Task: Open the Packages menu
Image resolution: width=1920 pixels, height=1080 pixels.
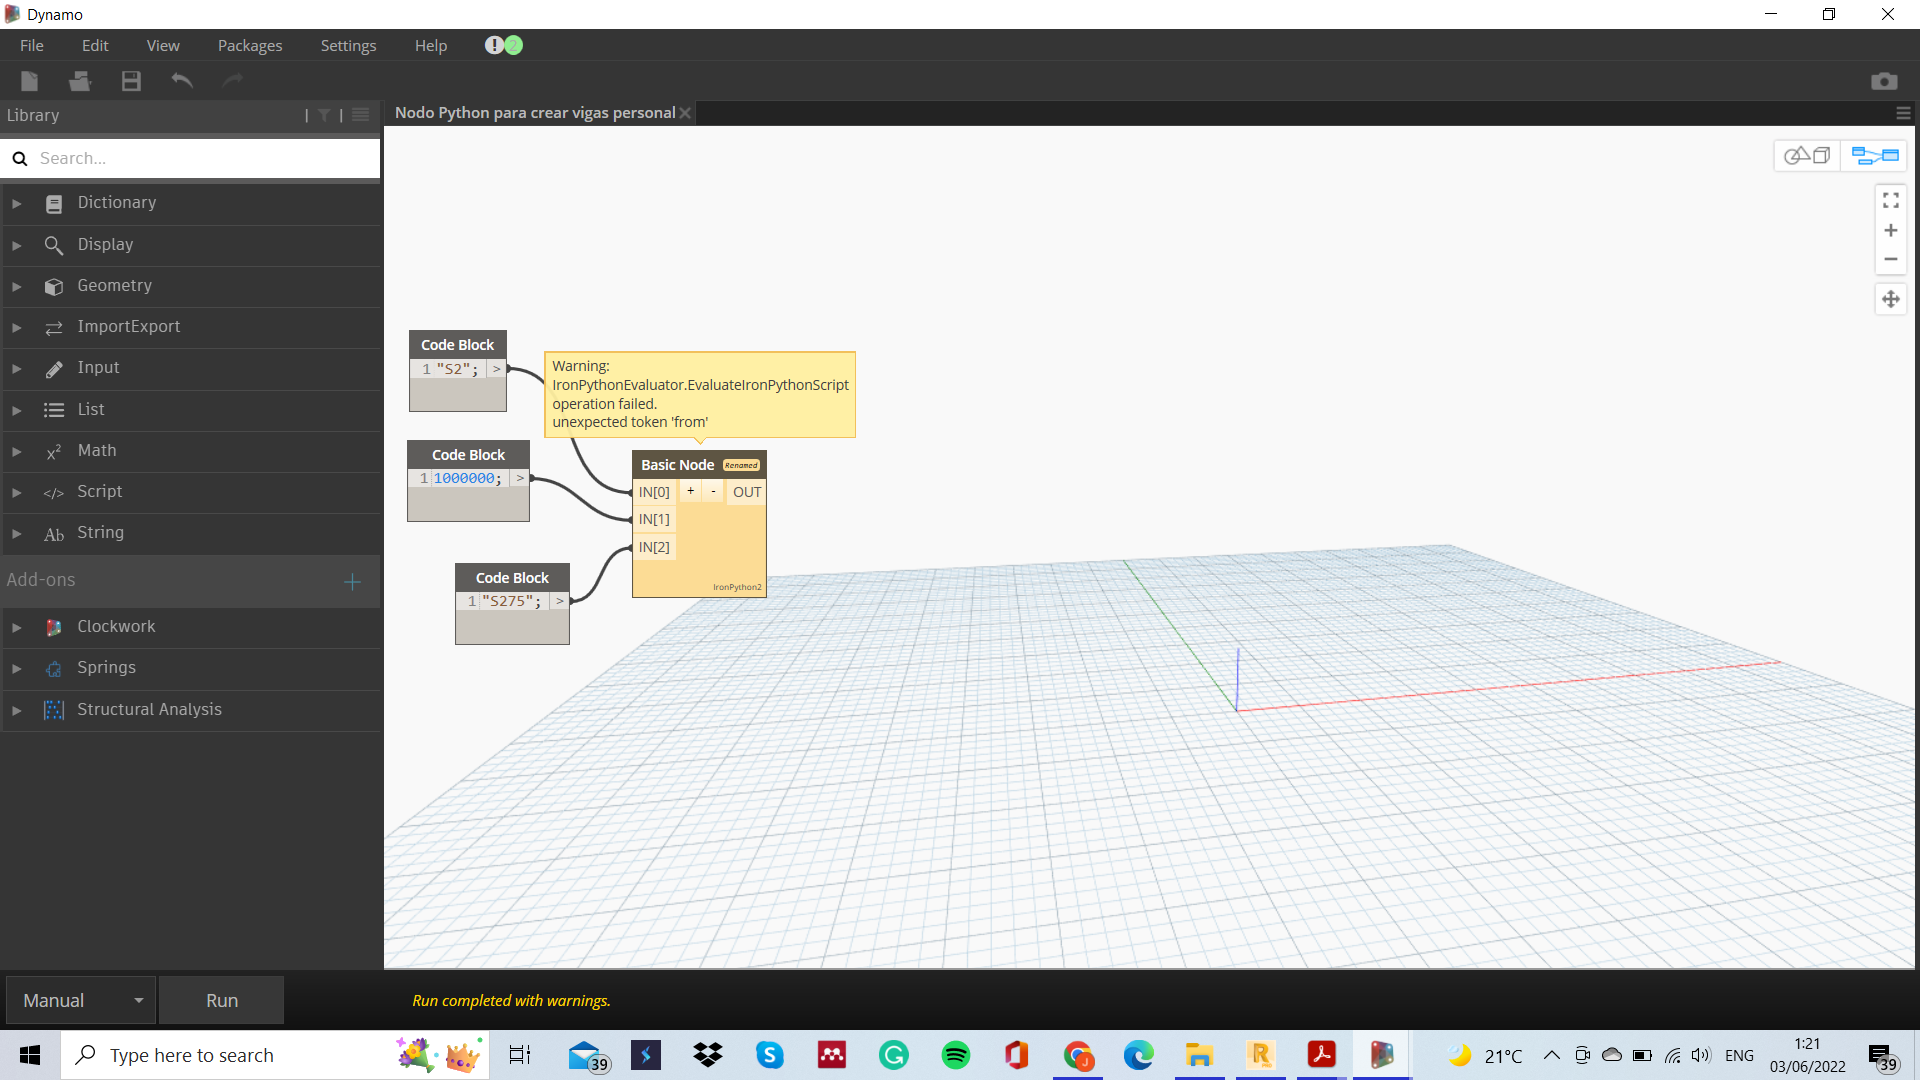Action: click(x=250, y=46)
